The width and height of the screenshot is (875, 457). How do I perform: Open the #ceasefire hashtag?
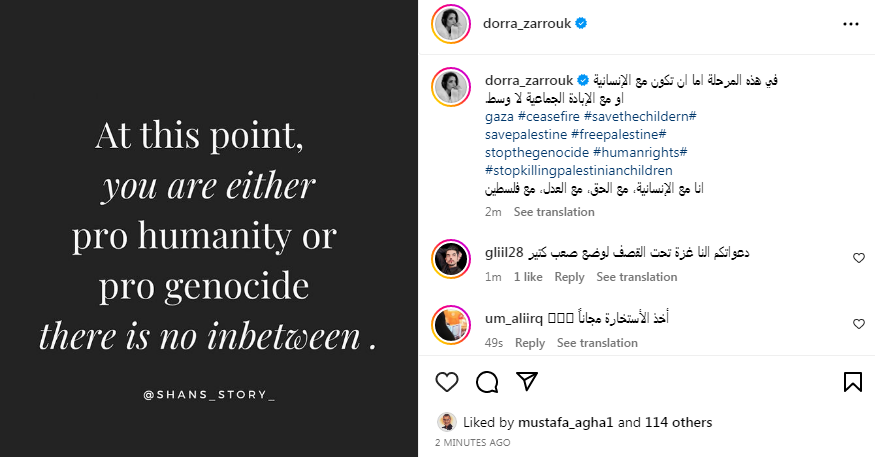[x=548, y=117]
